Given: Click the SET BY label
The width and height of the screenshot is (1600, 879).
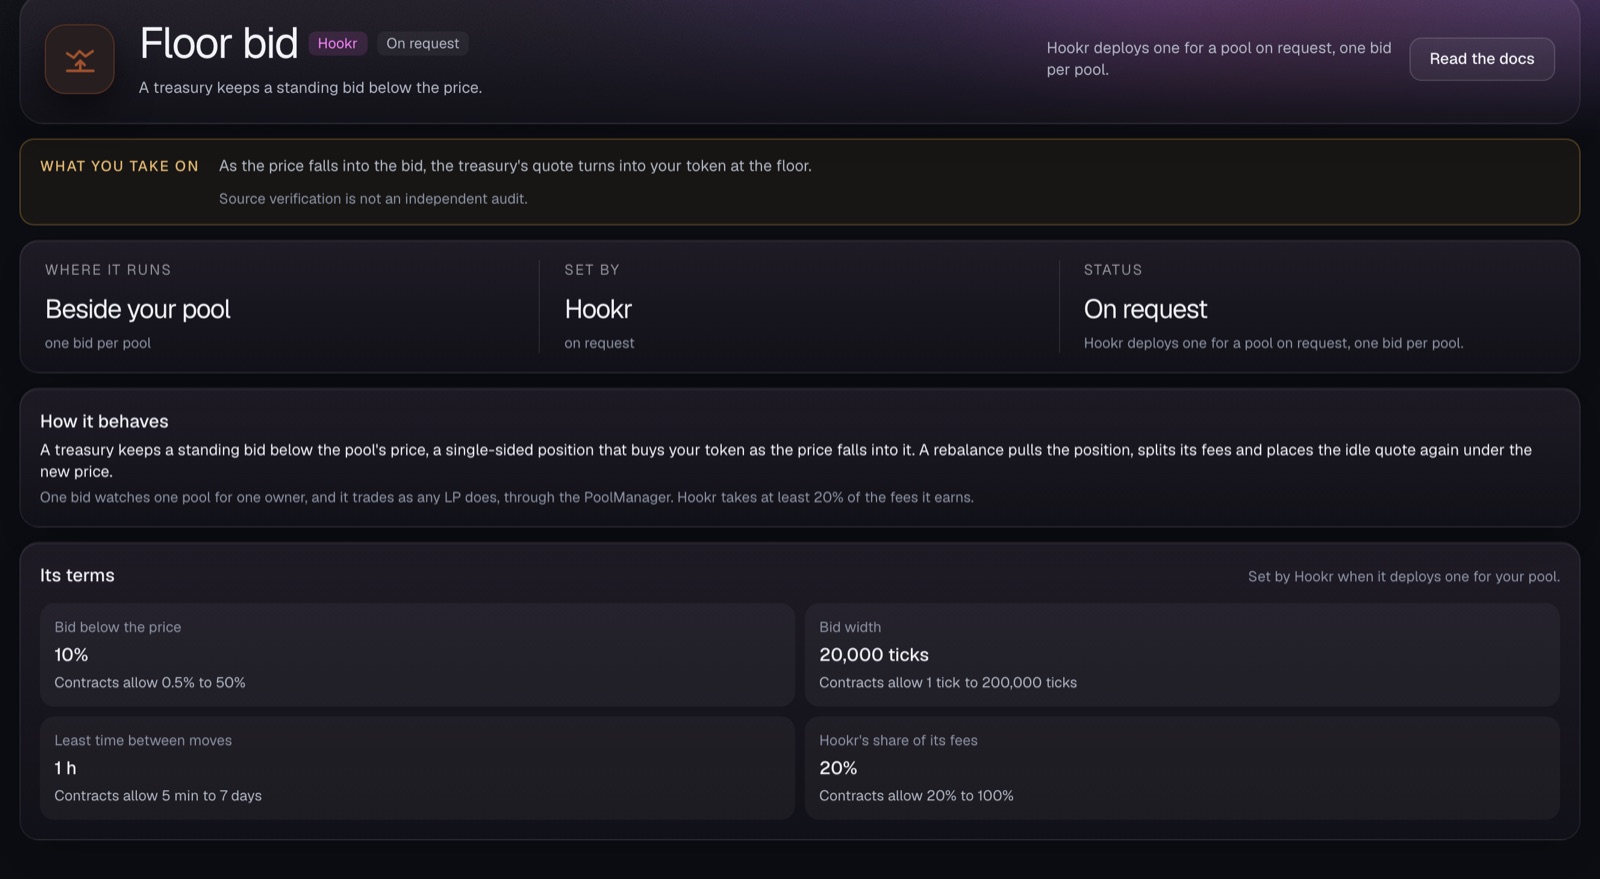Looking at the screenshot, I should point(592,270).
